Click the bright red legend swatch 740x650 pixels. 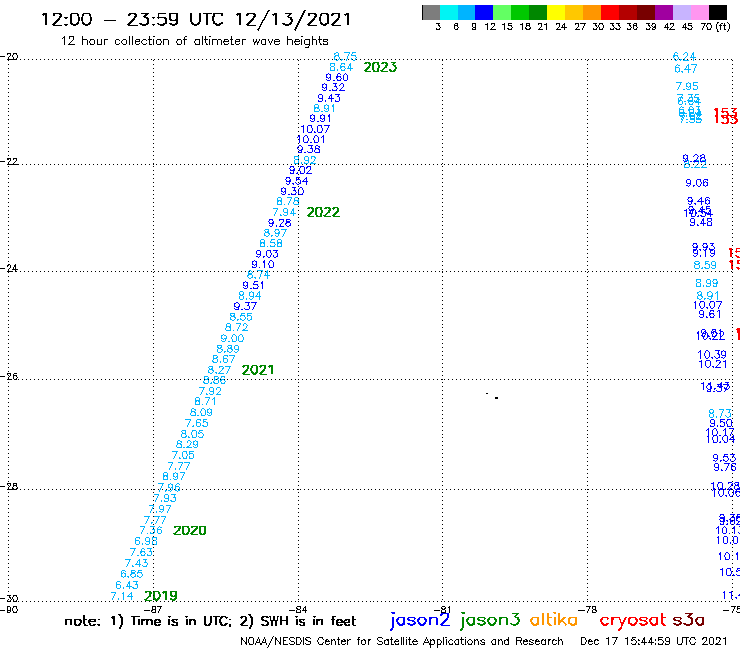[609, 12]
